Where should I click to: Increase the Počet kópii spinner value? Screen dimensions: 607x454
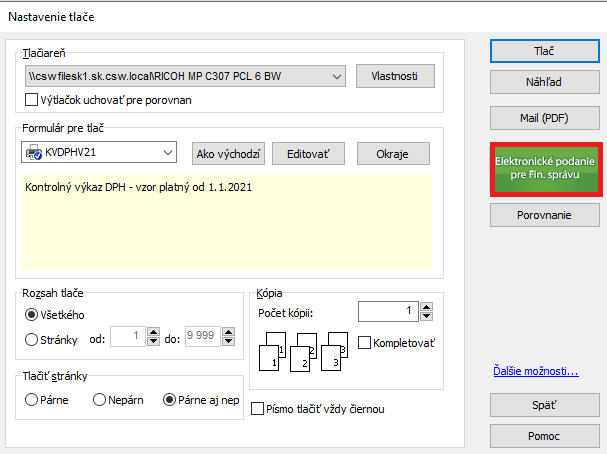click(x=429, y=307)
